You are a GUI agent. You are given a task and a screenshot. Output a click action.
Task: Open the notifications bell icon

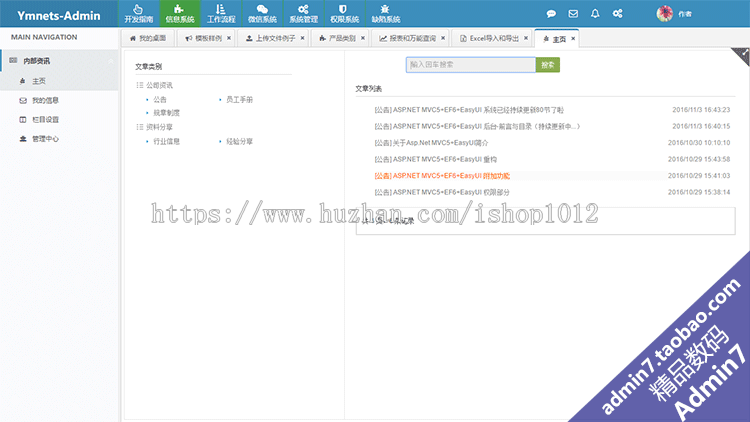click(595, 13)
